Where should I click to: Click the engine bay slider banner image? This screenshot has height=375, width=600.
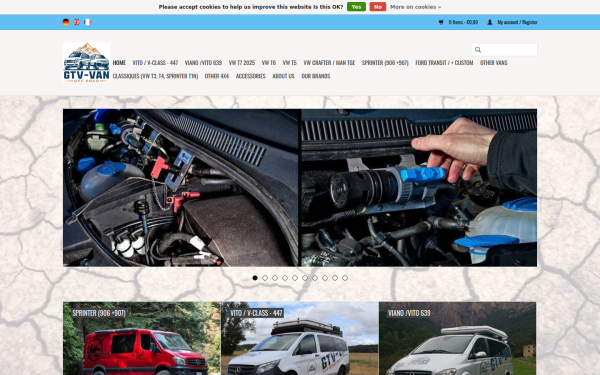300,188
